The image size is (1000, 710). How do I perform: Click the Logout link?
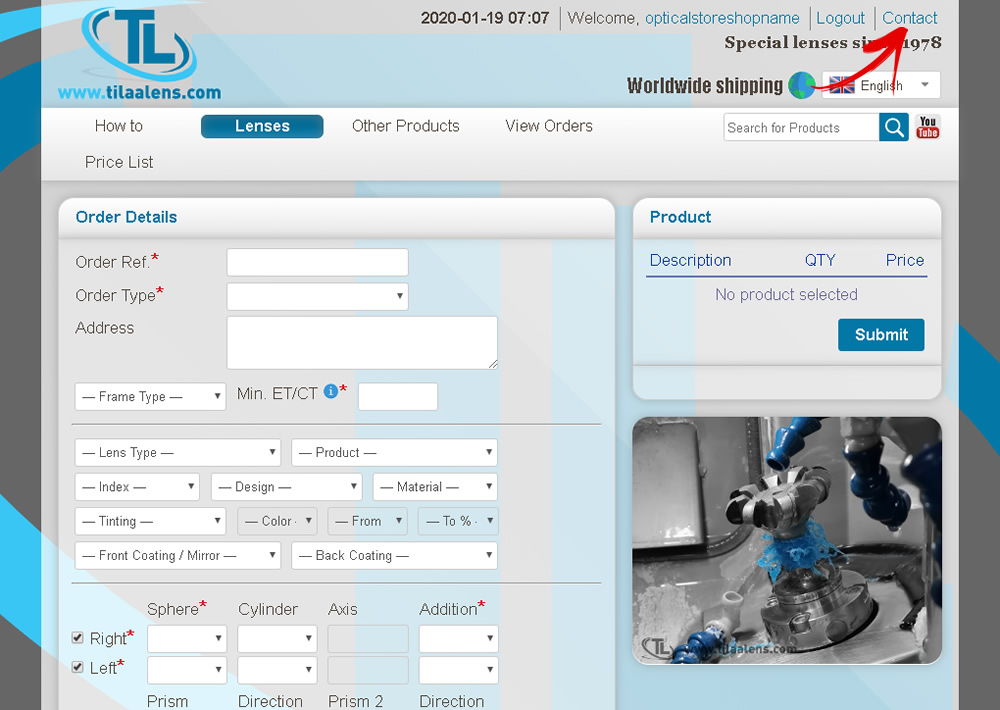840,18
